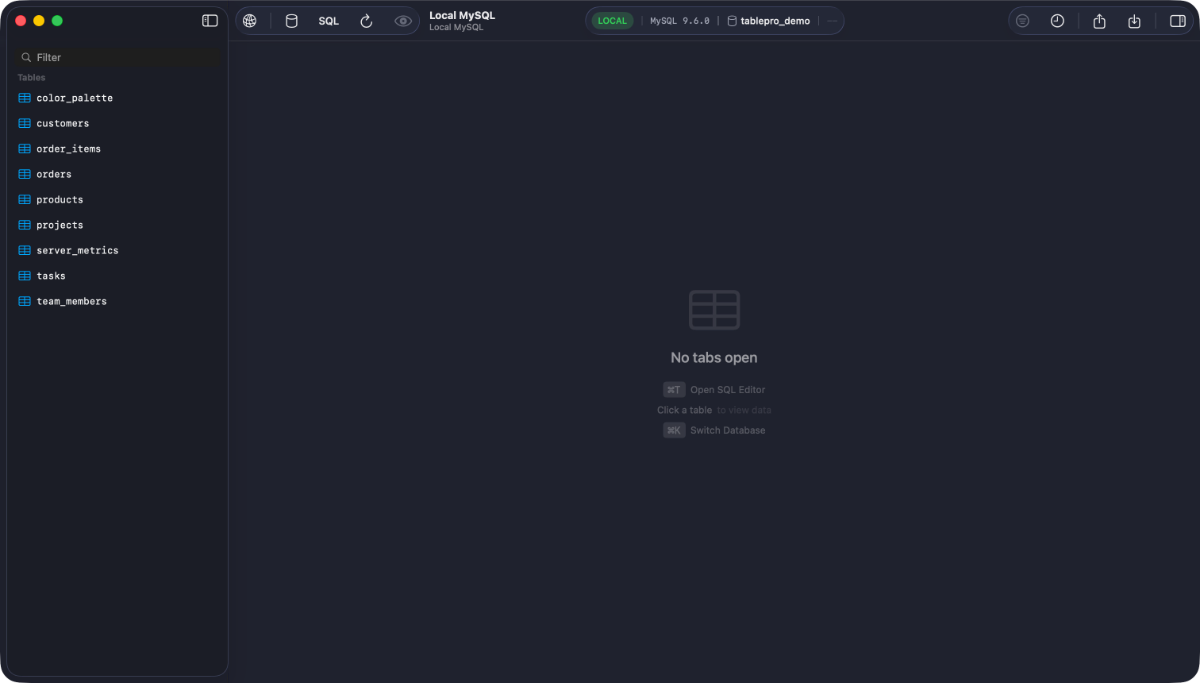The width and height of the screenshot is (1200, 683).
Task: Click the globe connection icon in toolbar
Action: click(250, 21)
